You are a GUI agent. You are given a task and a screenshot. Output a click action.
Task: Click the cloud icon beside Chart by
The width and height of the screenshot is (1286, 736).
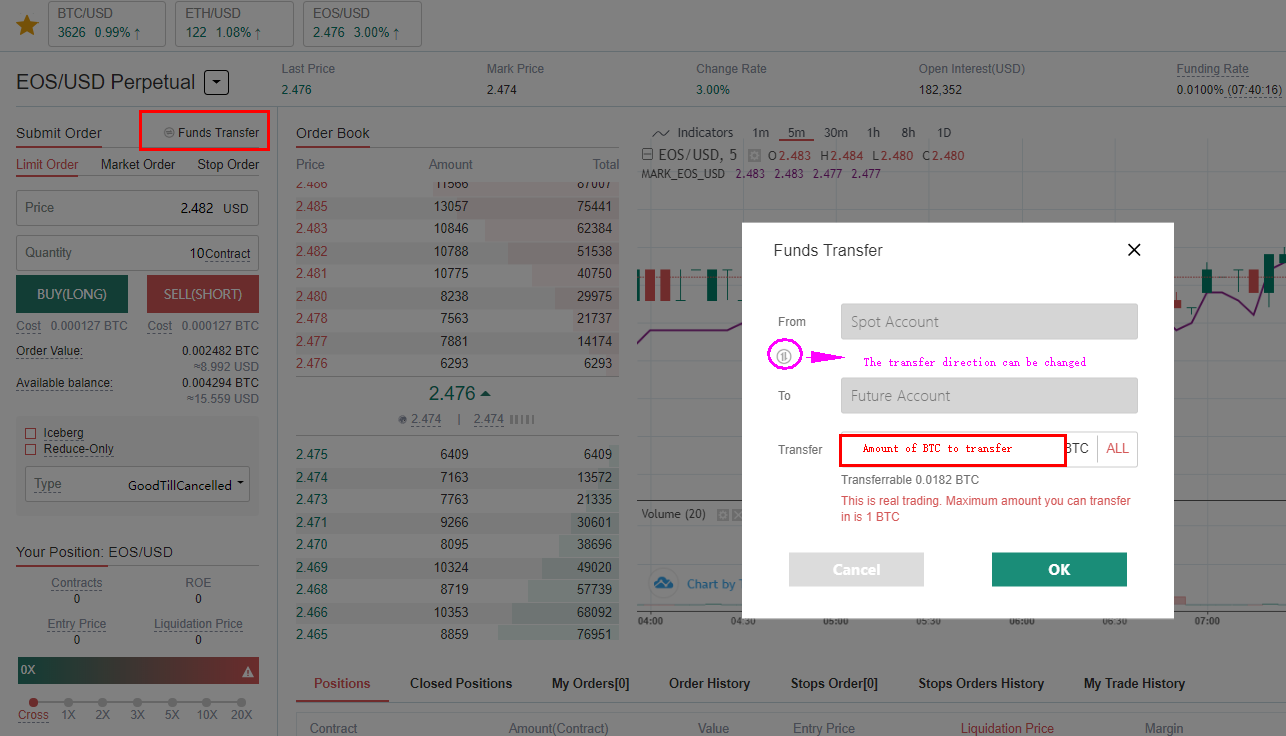pos(662,583)
